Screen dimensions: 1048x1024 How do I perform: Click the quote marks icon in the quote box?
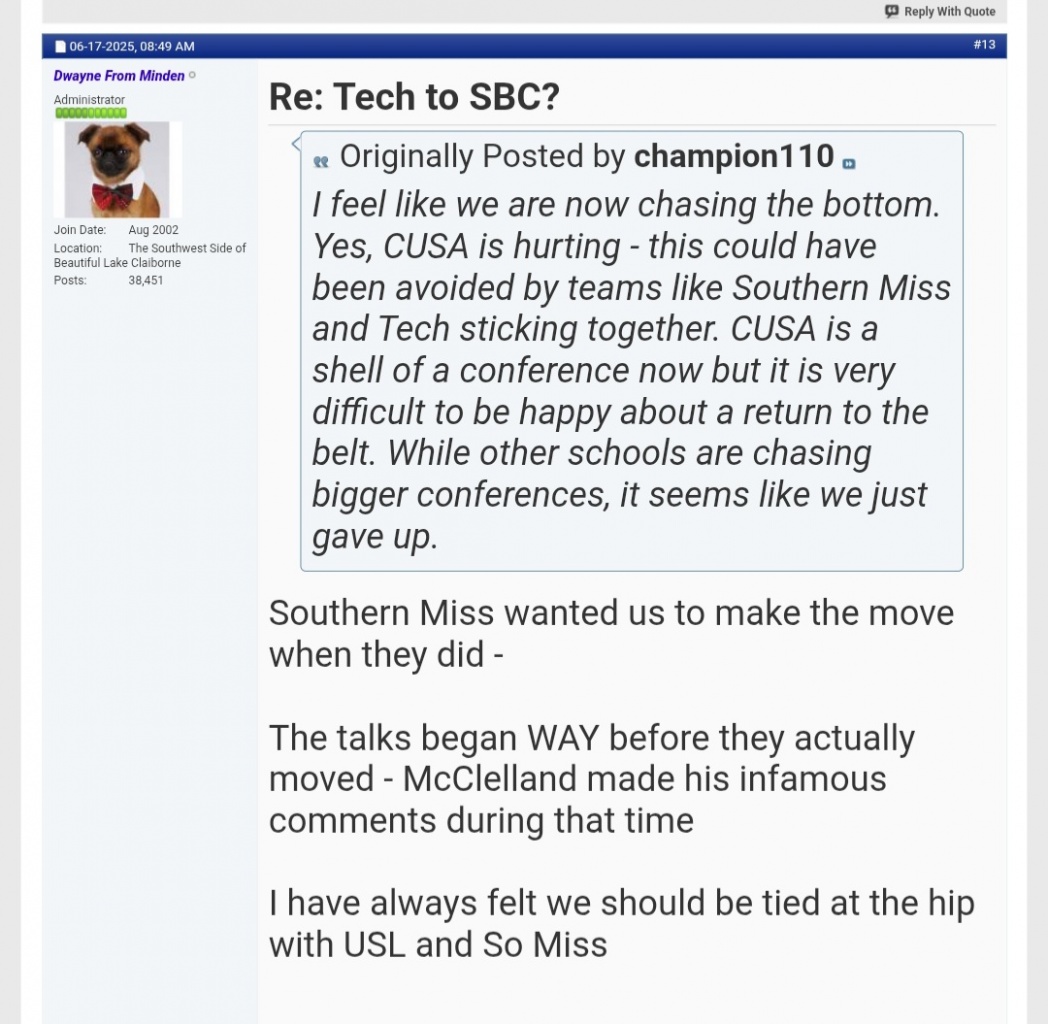321,162
